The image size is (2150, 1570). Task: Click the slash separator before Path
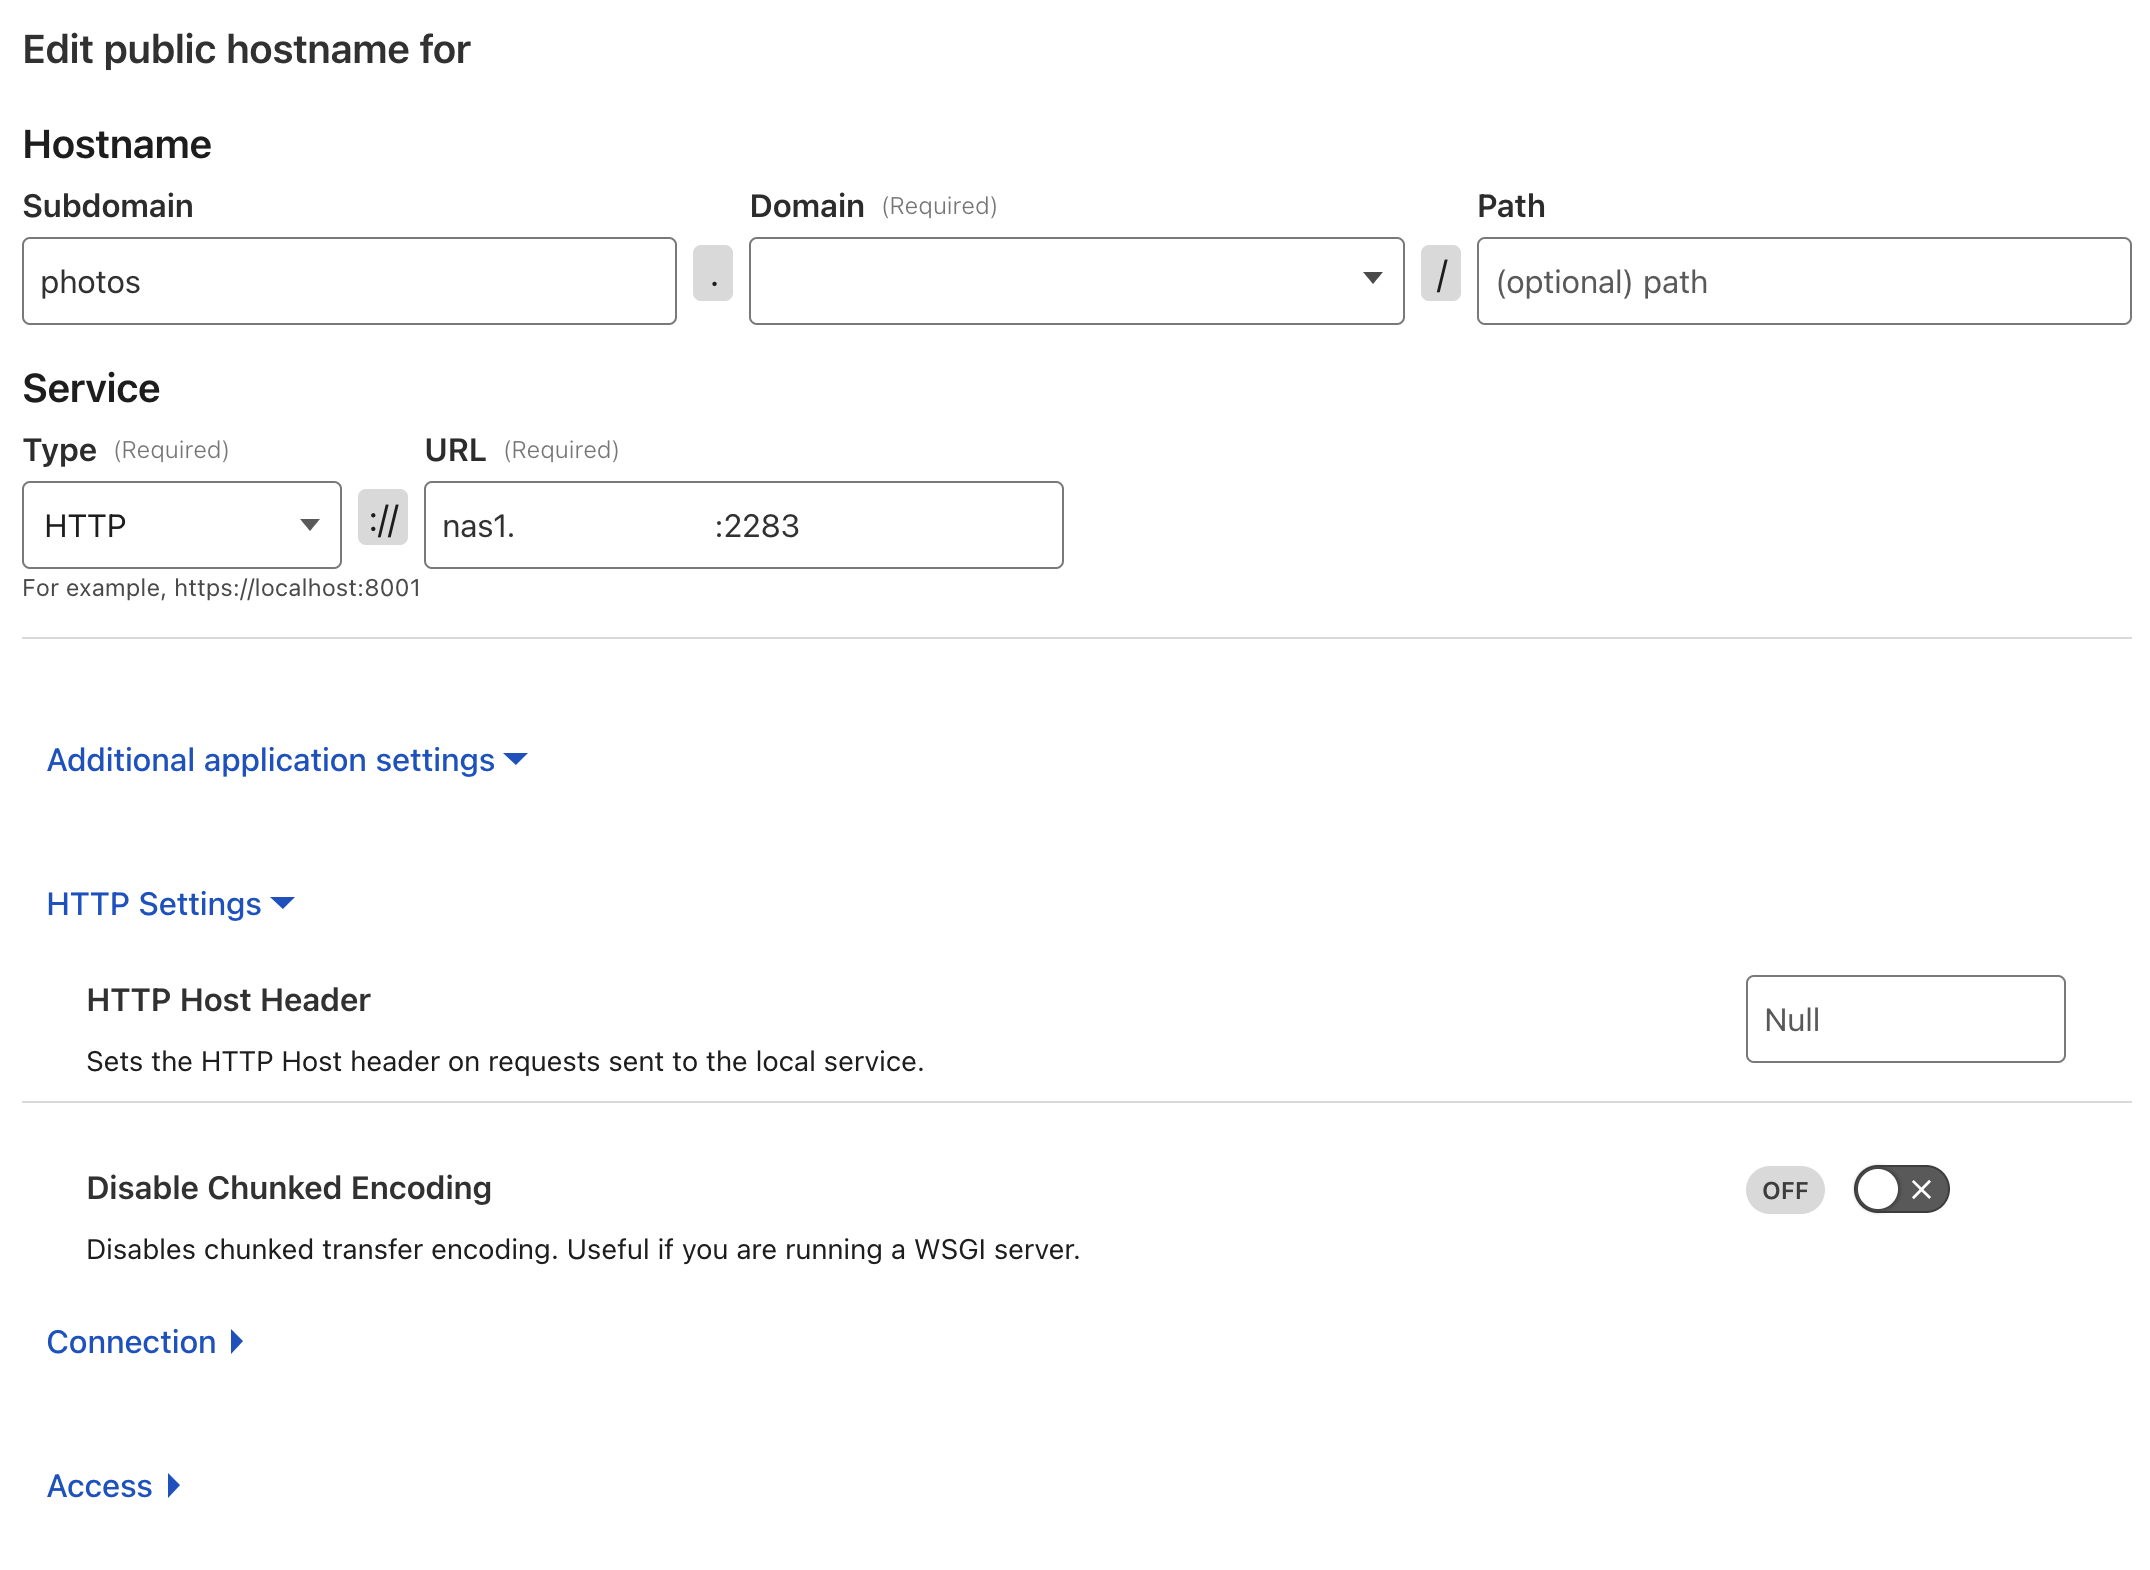[1441, 273]
